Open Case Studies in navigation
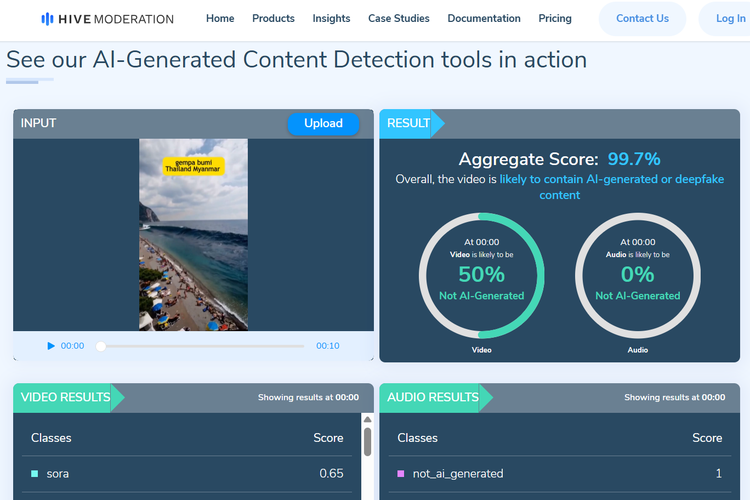The height and width of the screenshot is (500, 750). tap(399, 18)
